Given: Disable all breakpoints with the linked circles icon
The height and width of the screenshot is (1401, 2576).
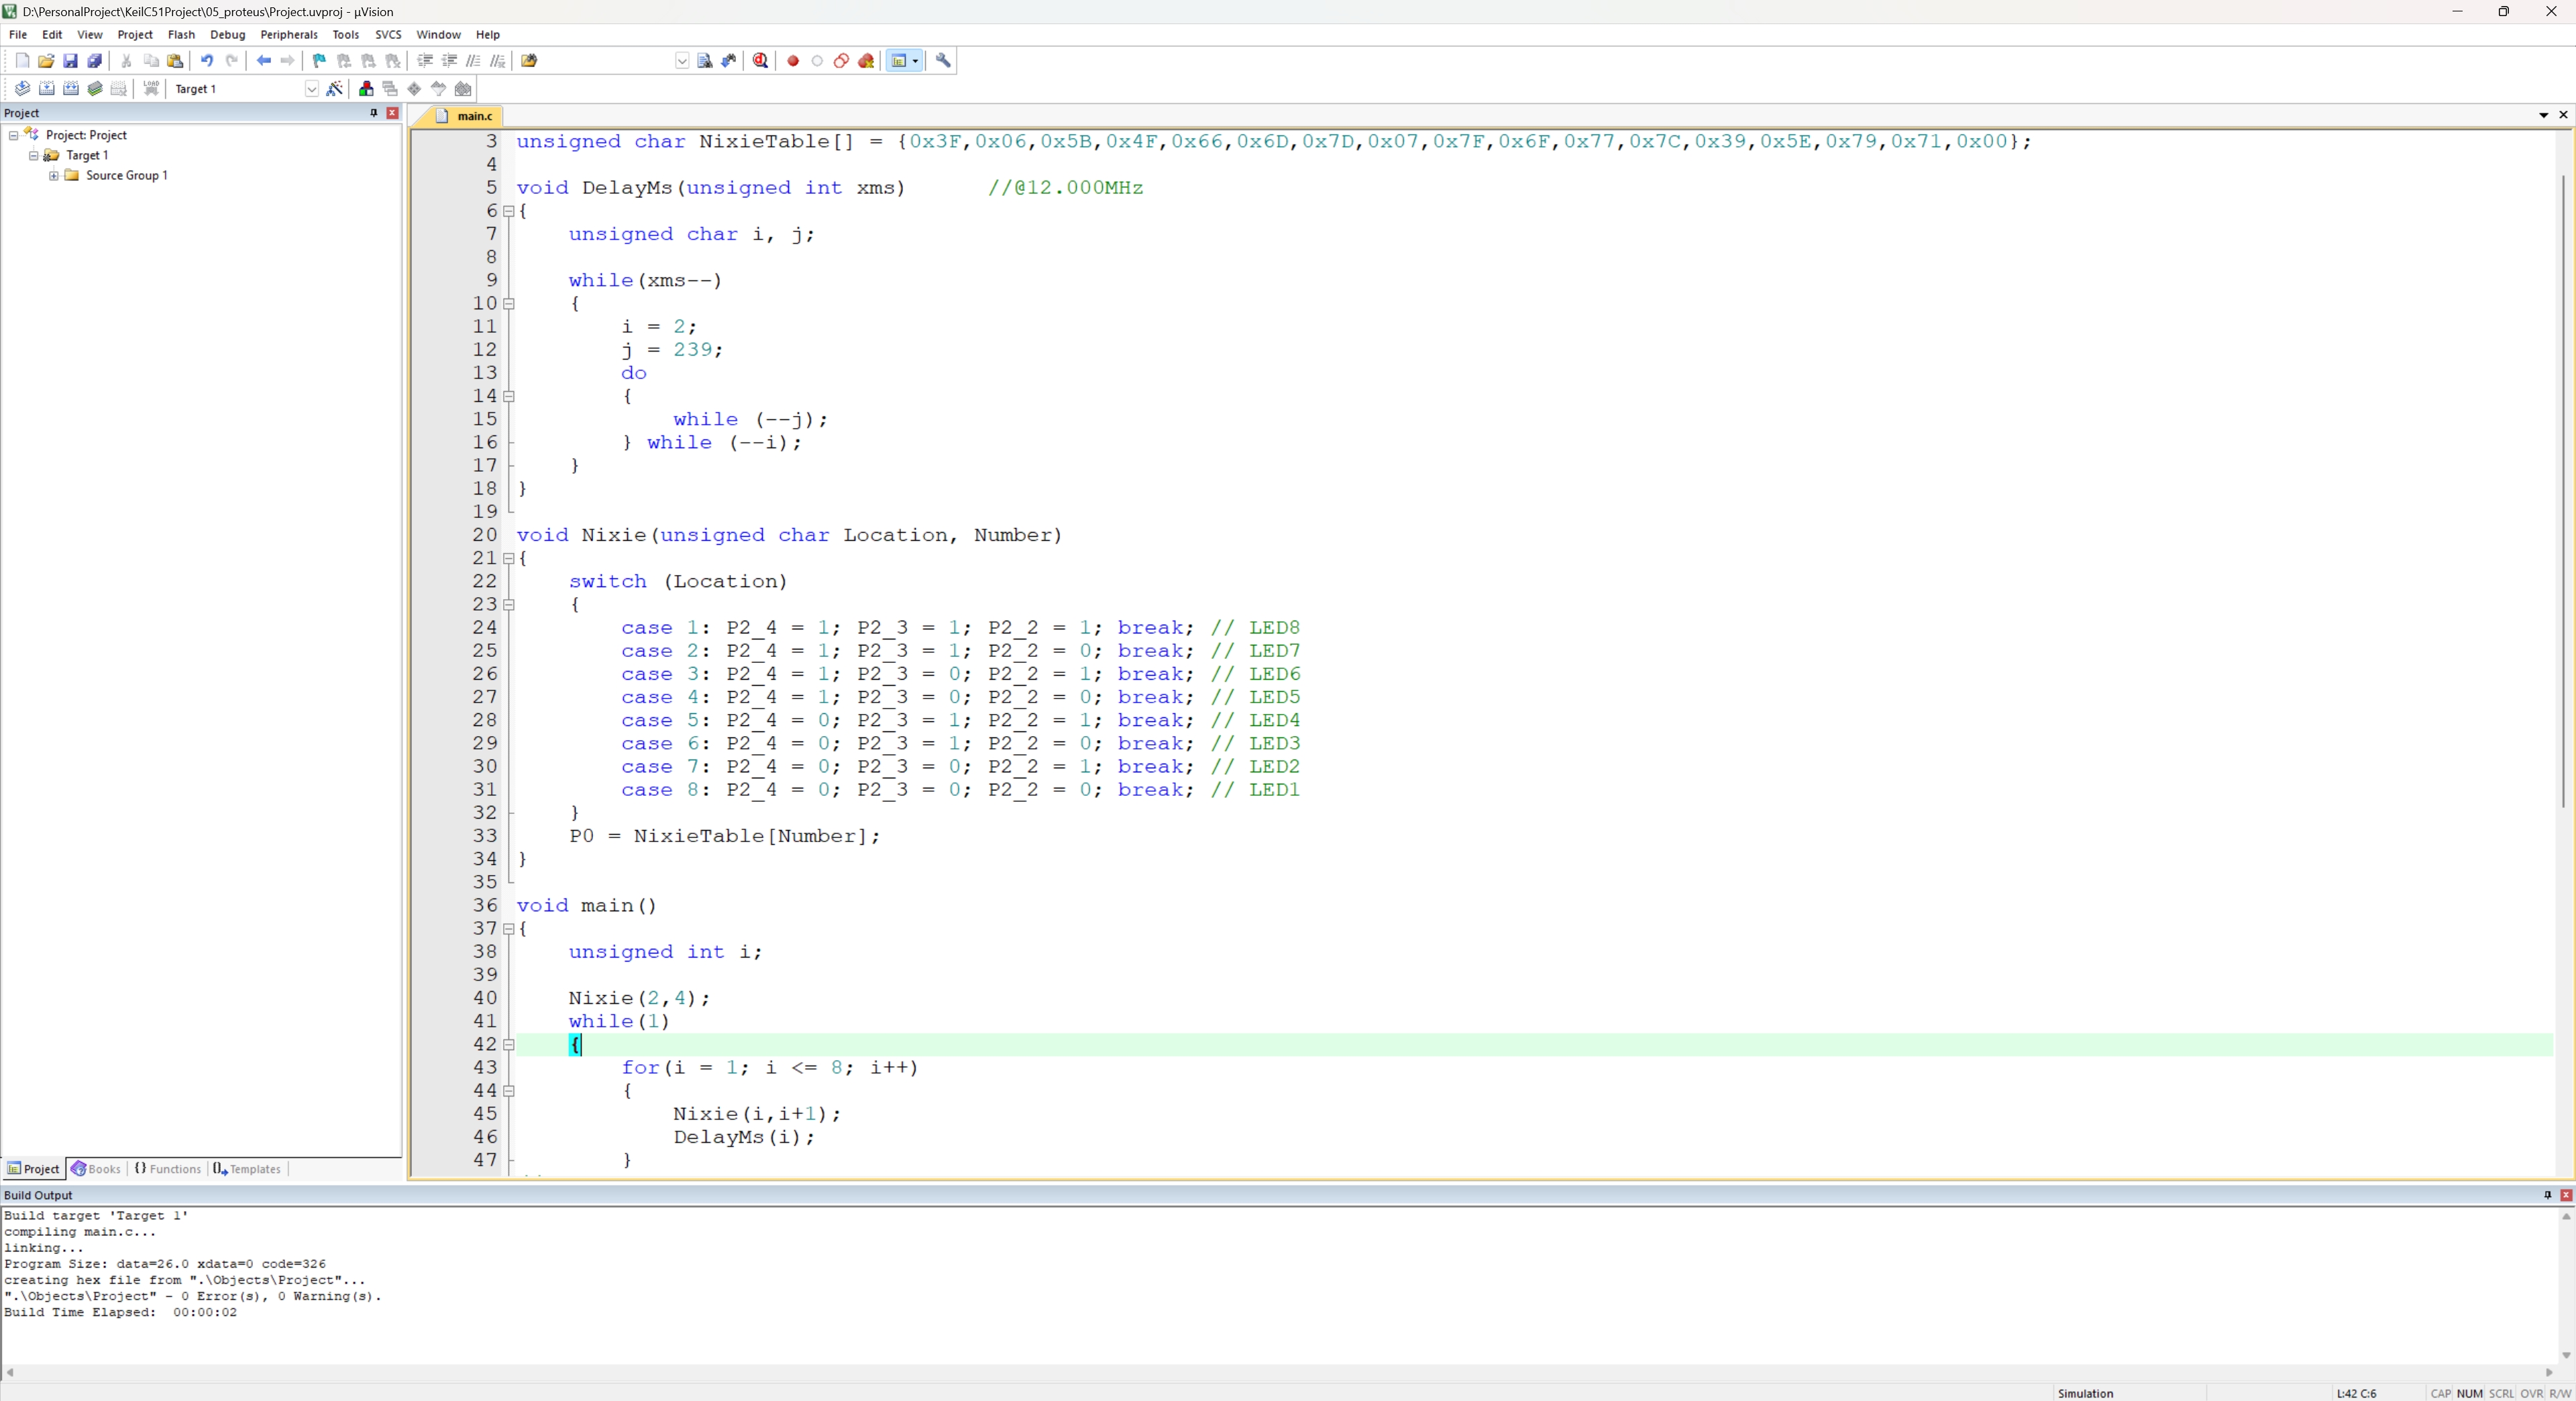Looking at the screenshot, I should (841, 61).
